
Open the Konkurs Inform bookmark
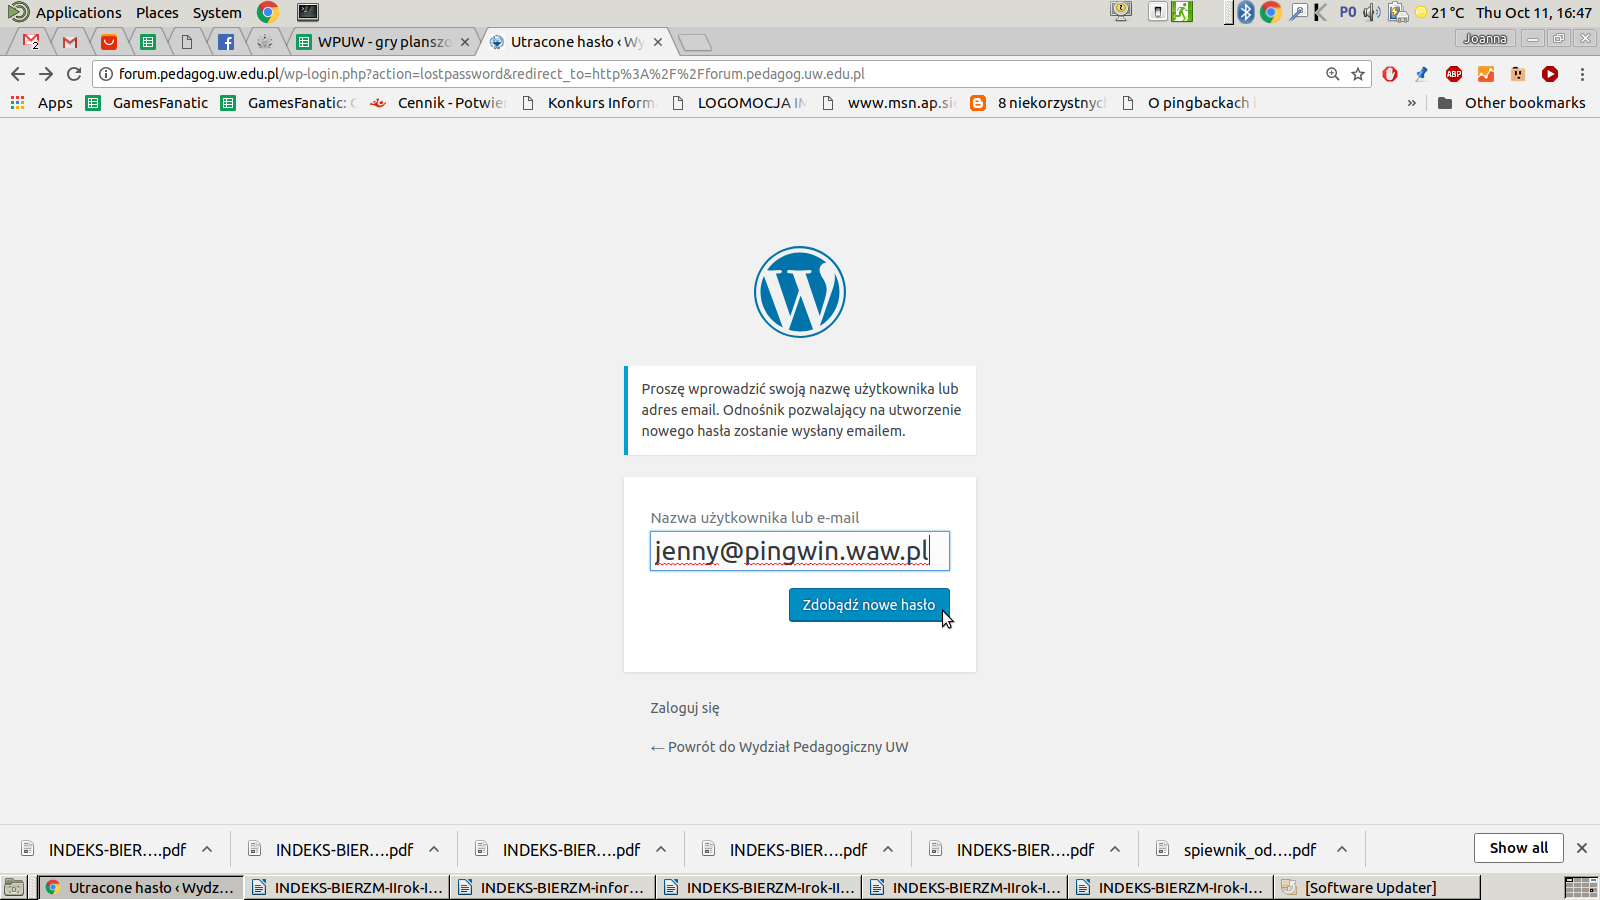[588, 103]
